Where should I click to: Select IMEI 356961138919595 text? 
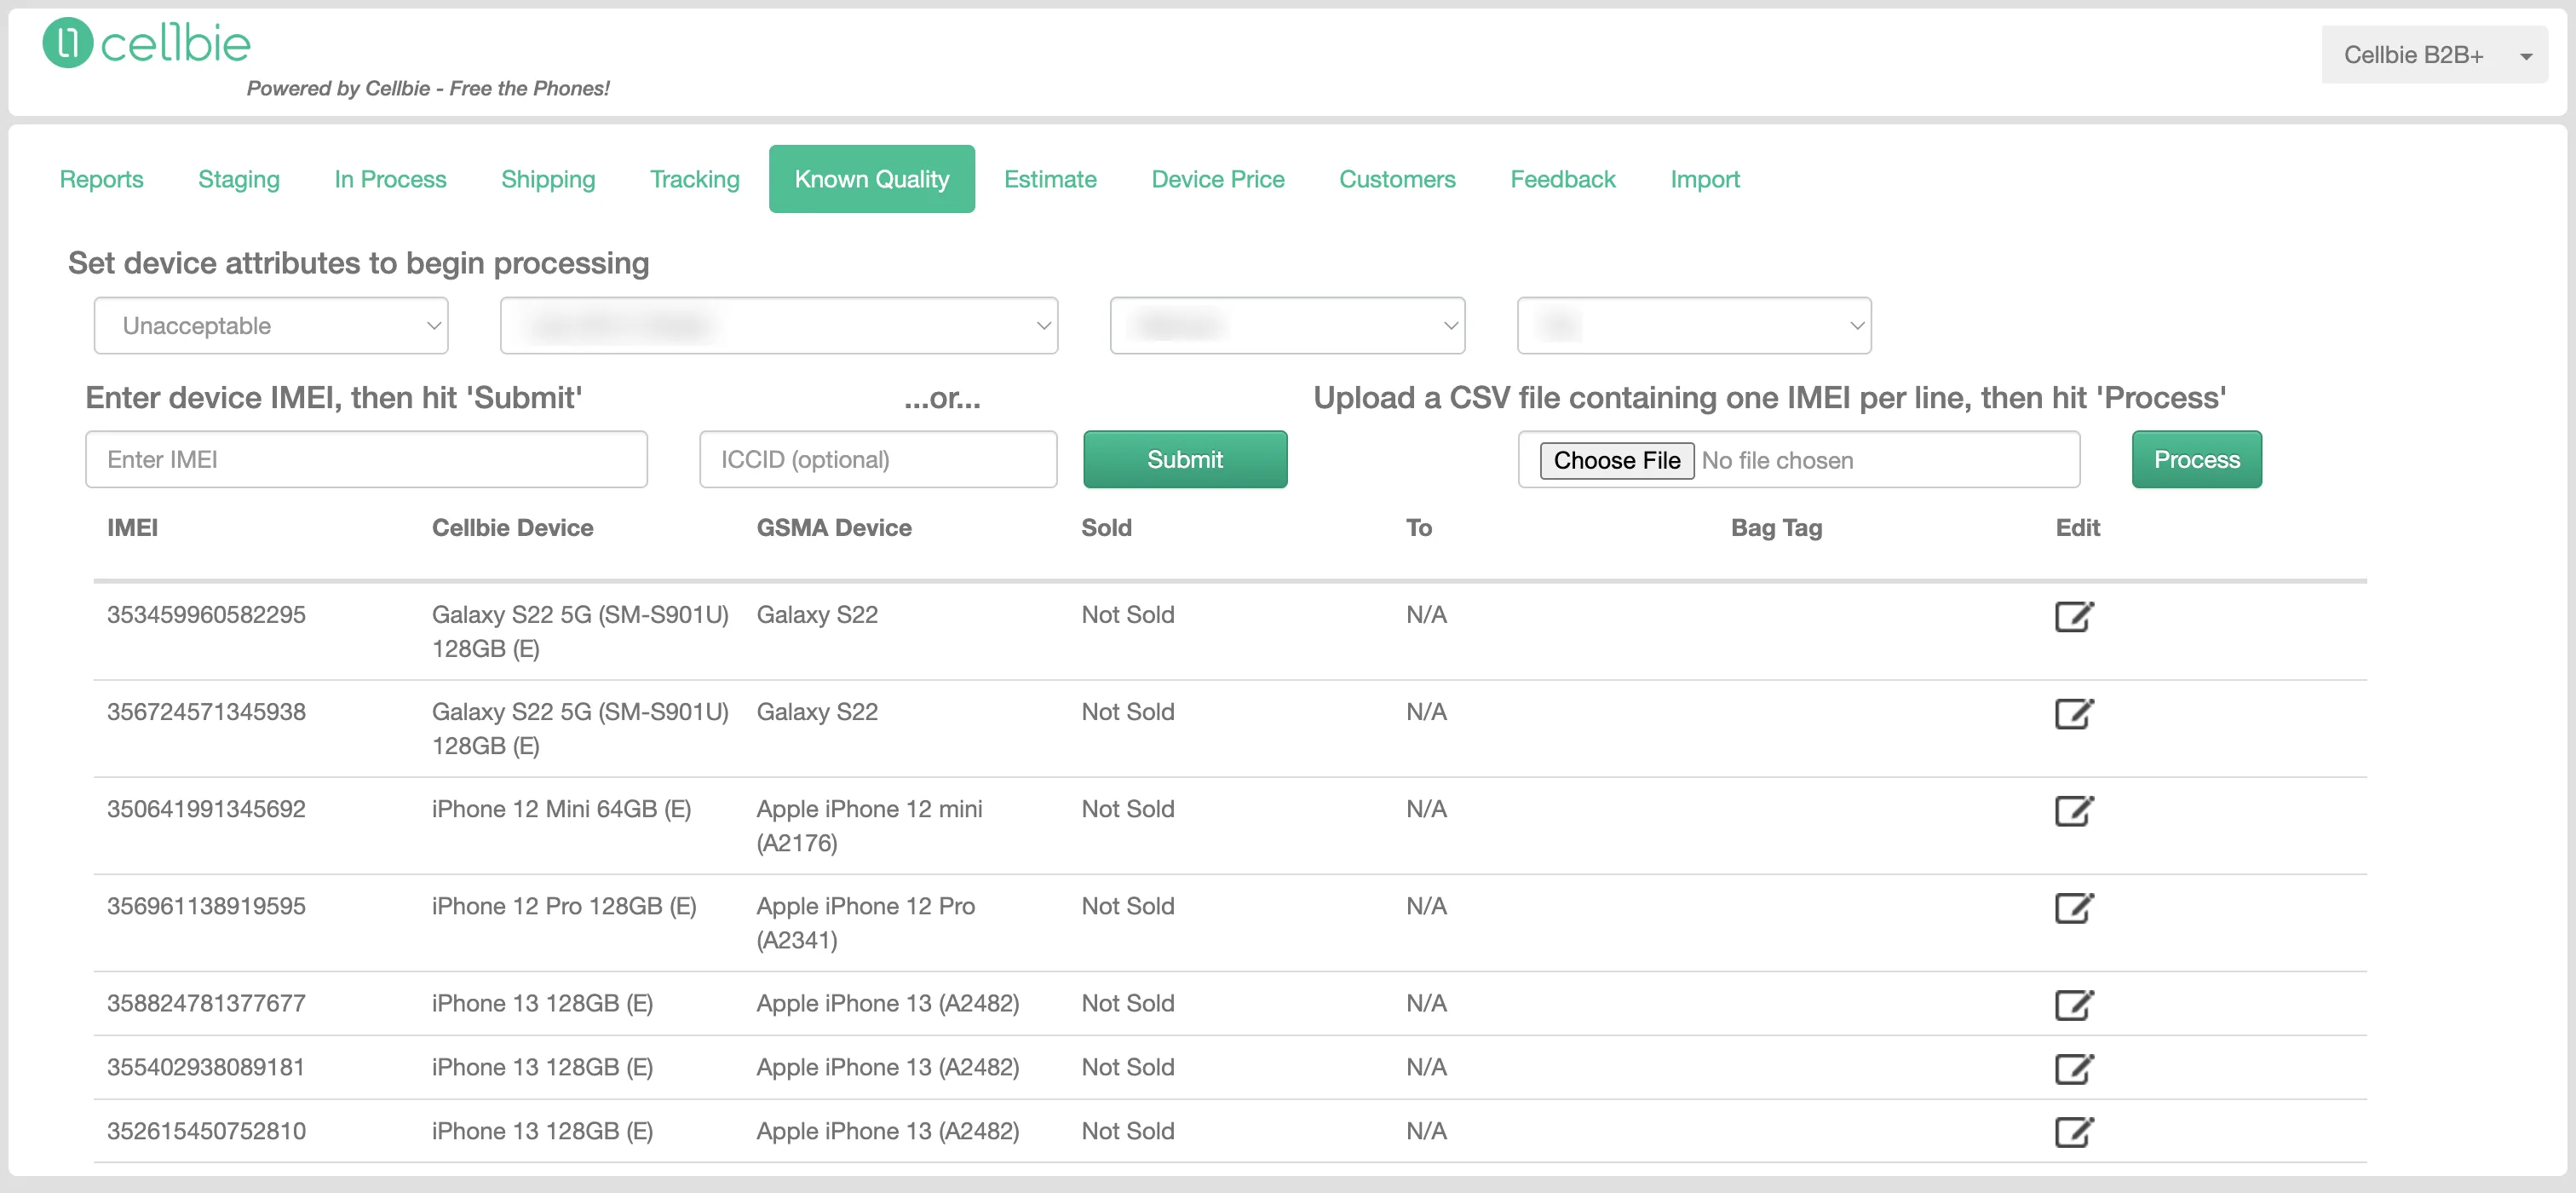pyautogui.click(x=206, y=906)
